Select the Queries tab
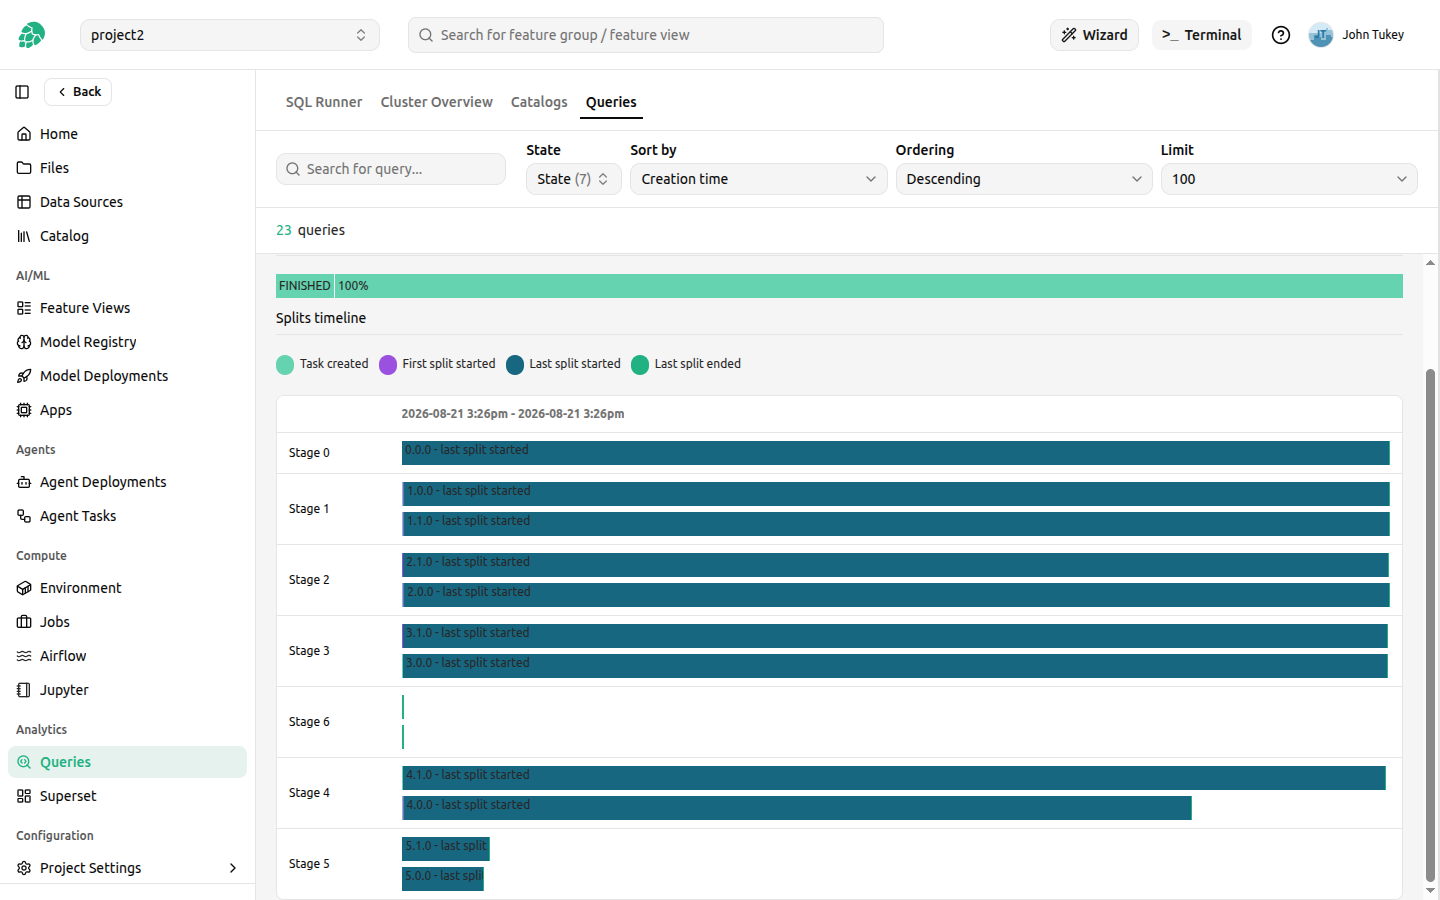The width and height of the screenshot is (1440, 900). point(611,102)
